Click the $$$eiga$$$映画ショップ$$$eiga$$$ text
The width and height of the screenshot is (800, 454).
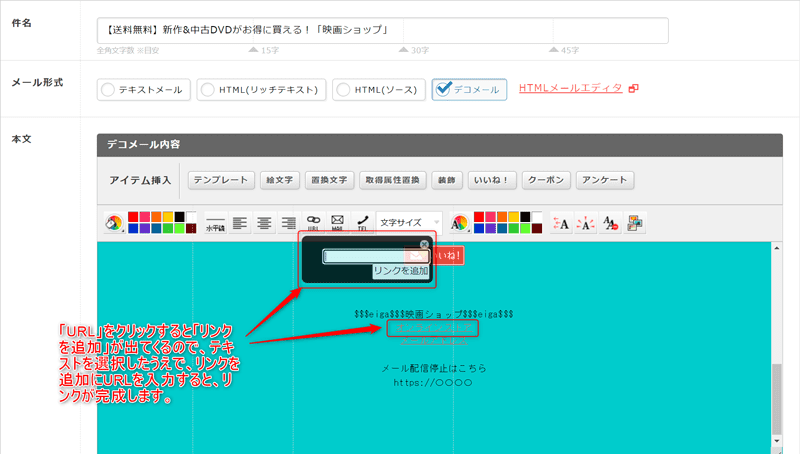pos(434,314)
